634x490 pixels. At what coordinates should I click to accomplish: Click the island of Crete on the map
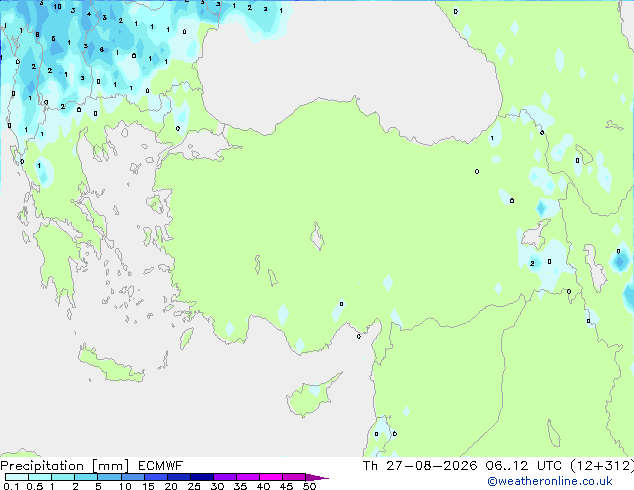click(x=111, y=365)
